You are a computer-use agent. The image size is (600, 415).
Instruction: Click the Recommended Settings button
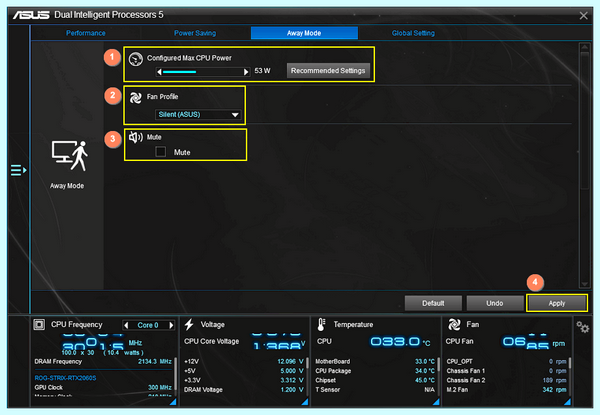point(328,71)
